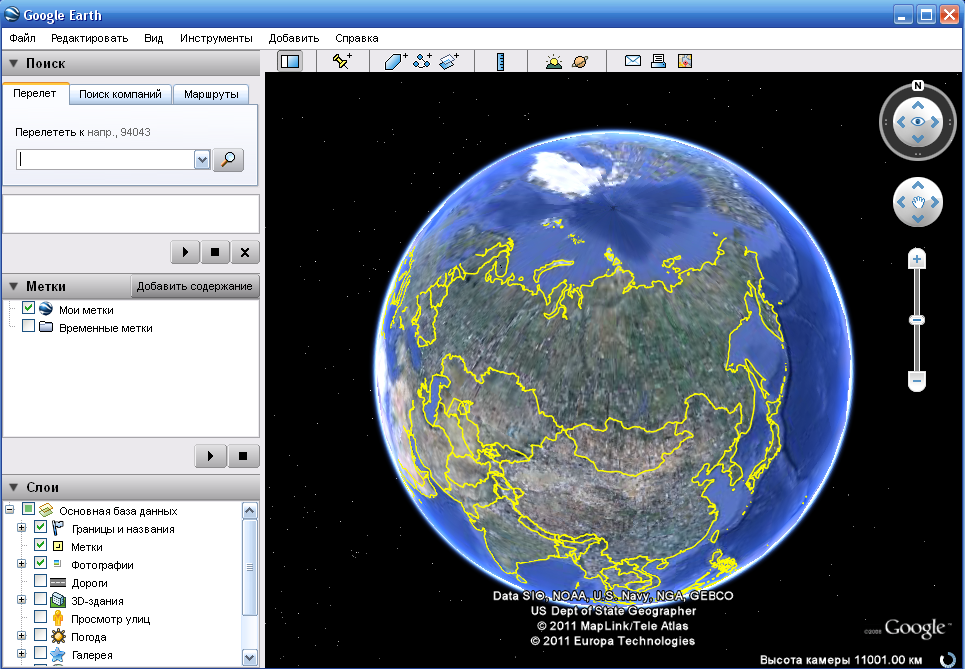Enable 3D-здания layer checkbox
This screenshot has width=965, height=669.
click(x=41, y=599)
